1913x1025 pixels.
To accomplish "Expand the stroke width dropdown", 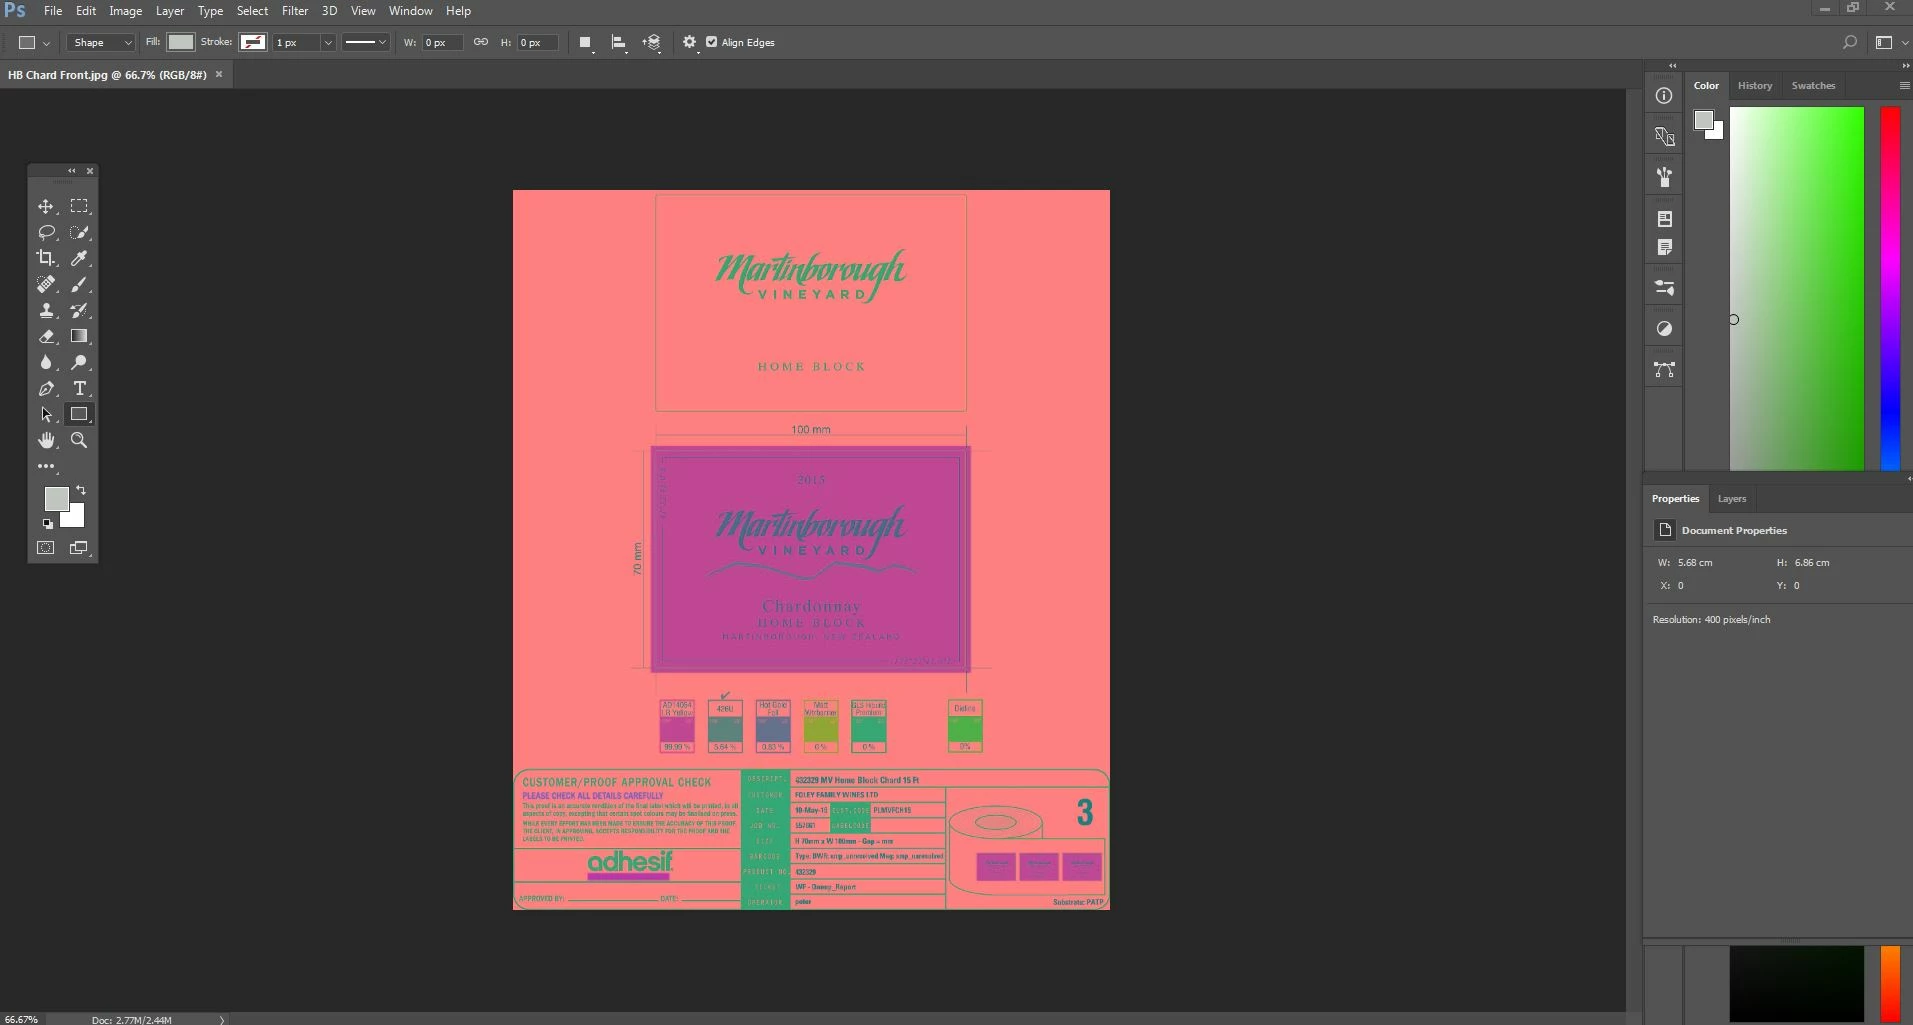I will coord(327,42).
